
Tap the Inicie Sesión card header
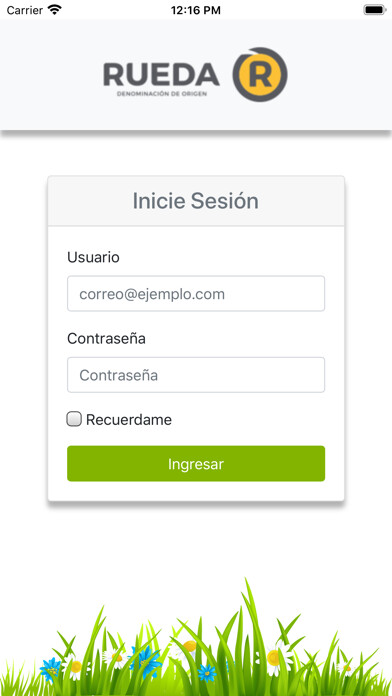tap(196, 201)
